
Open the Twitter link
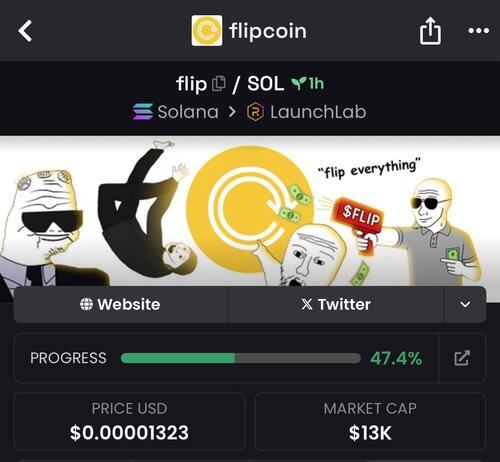(x=336, y=304)
